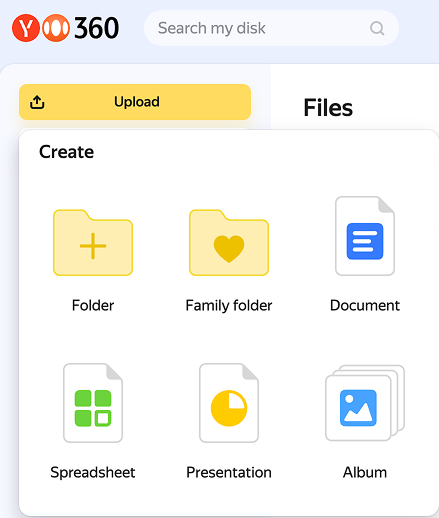
Task: Create a new album via the picture stack icon
Action: 365,403
